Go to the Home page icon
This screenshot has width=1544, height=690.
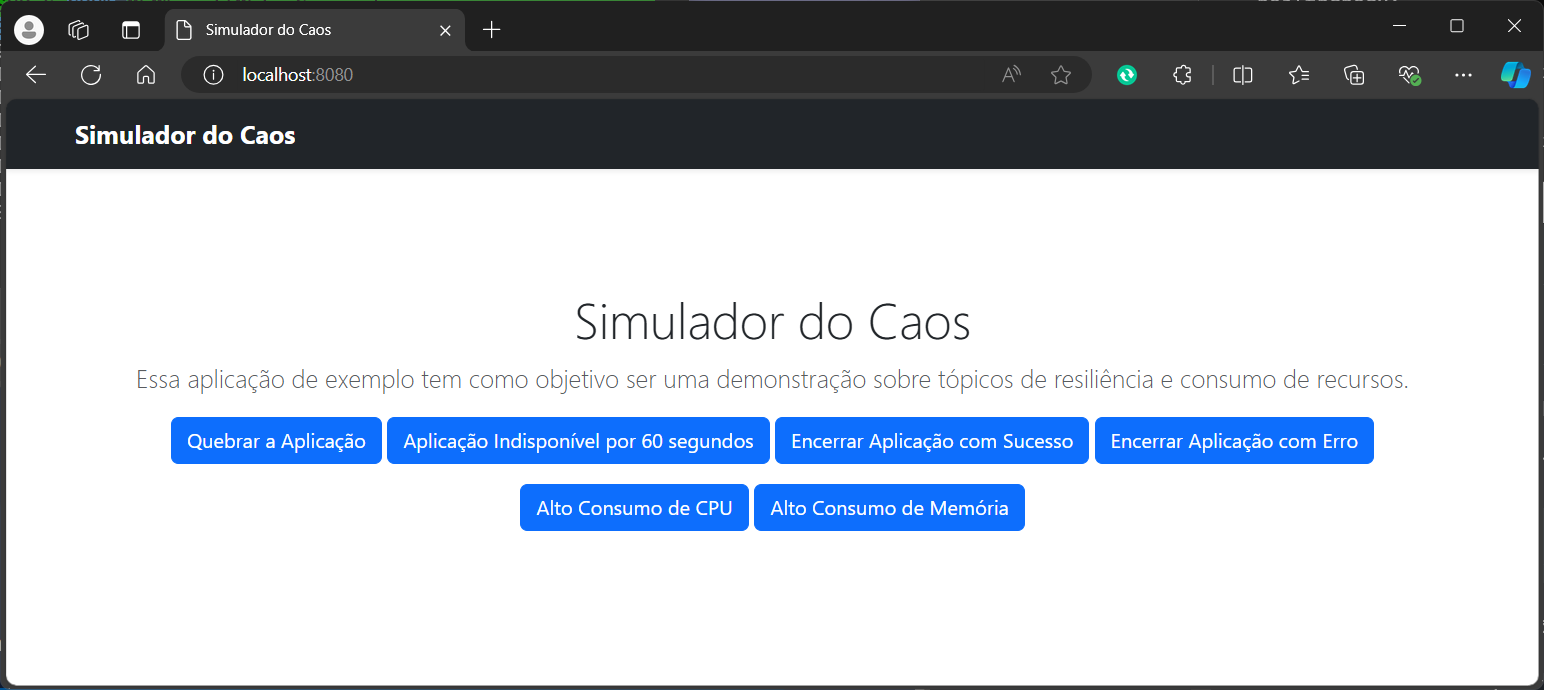click(x=146, y=75)
